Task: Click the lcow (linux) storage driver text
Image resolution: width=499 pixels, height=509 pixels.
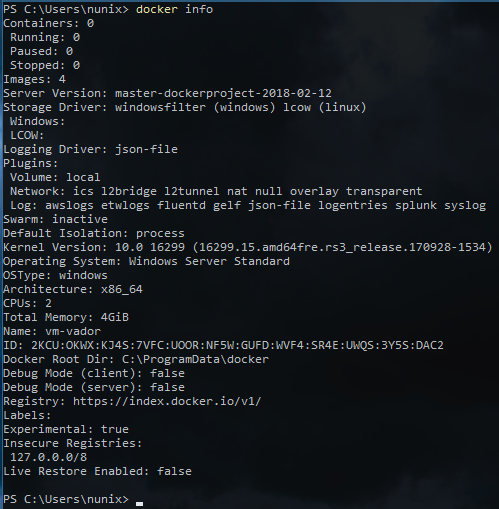Action: 325,107
